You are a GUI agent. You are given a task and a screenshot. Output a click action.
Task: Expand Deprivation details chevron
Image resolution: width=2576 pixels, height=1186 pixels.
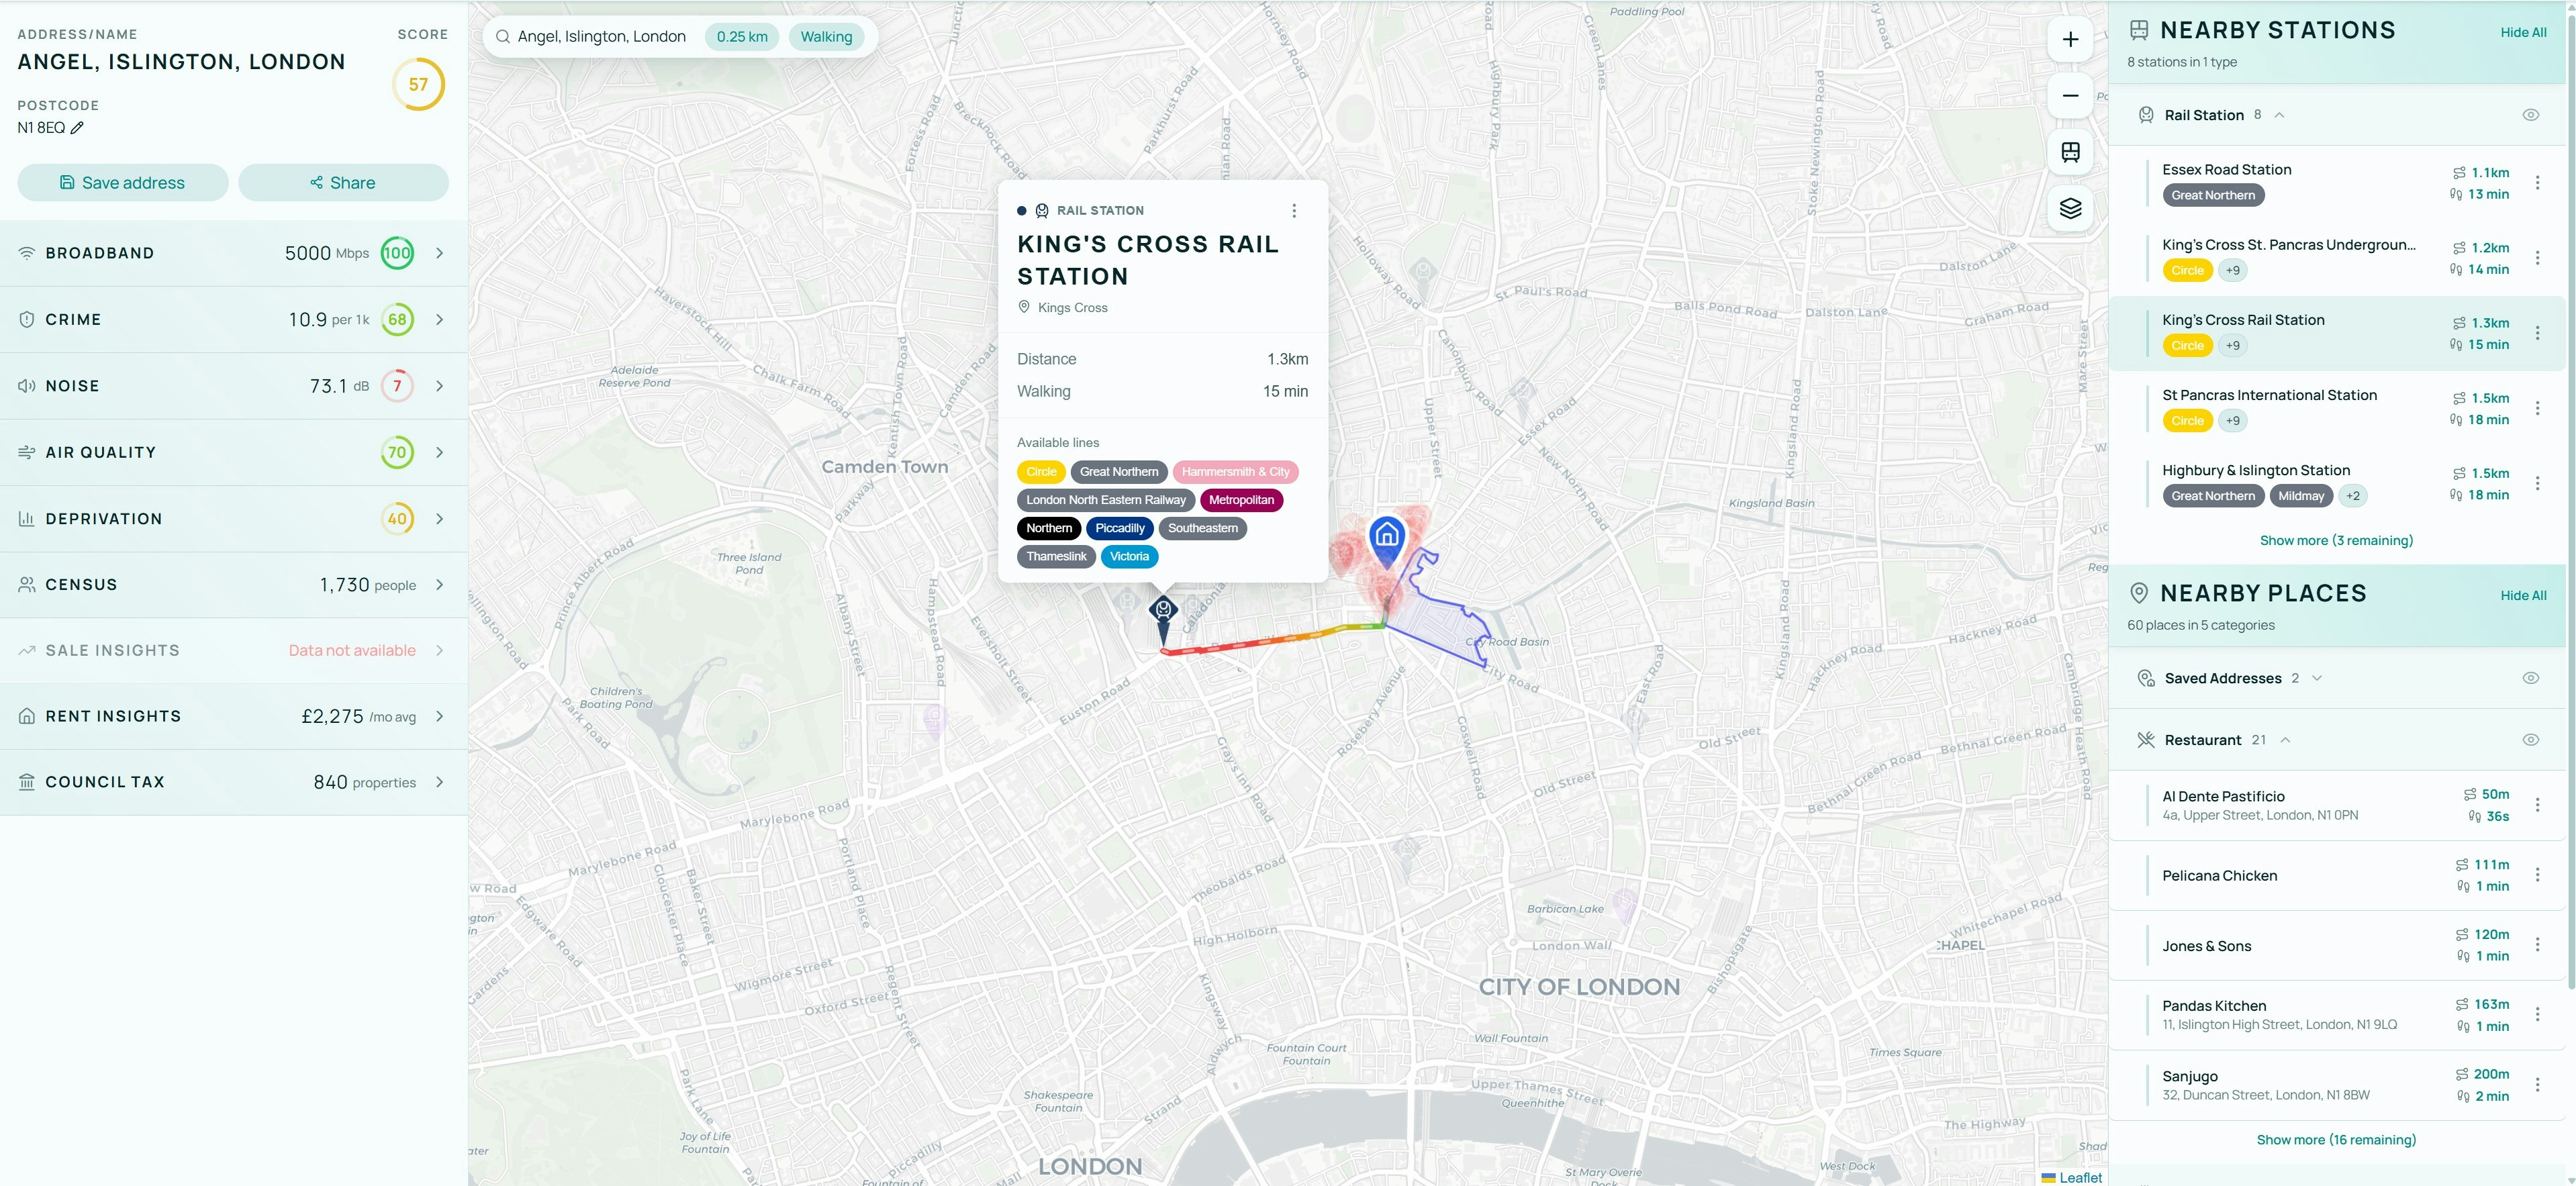point(439,519)
